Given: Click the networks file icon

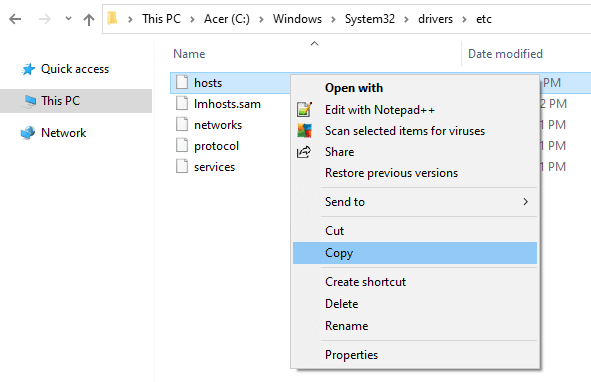Looking at the screenshot, I should (182, 124).
